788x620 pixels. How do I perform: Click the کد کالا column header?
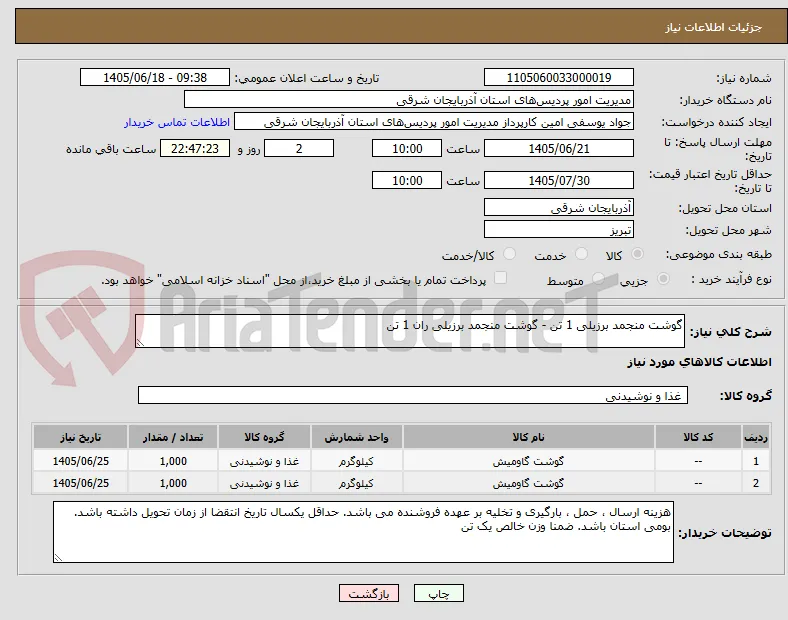[698, 437]
